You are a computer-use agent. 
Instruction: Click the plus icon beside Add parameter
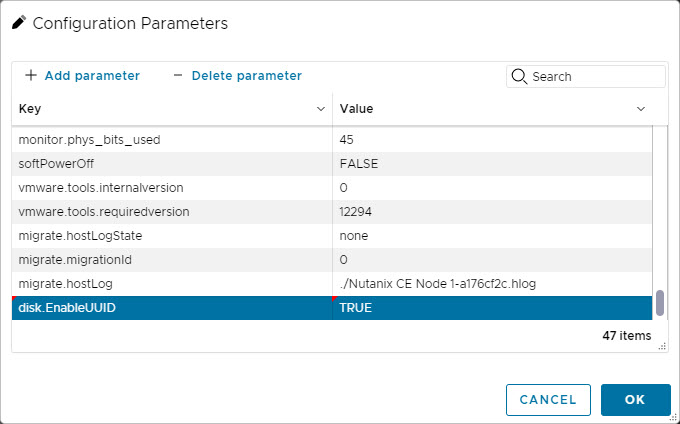point(30,75)
